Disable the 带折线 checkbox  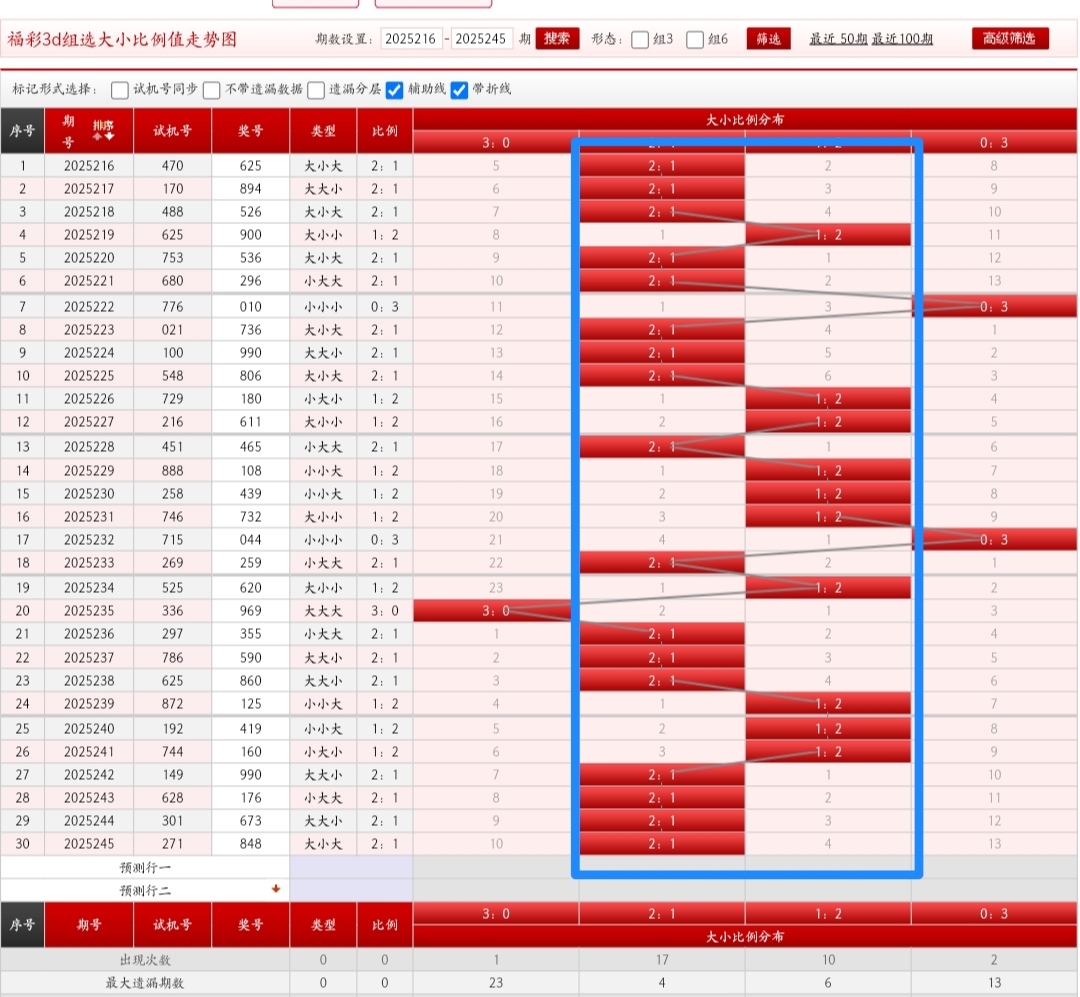tap(460, 90)
